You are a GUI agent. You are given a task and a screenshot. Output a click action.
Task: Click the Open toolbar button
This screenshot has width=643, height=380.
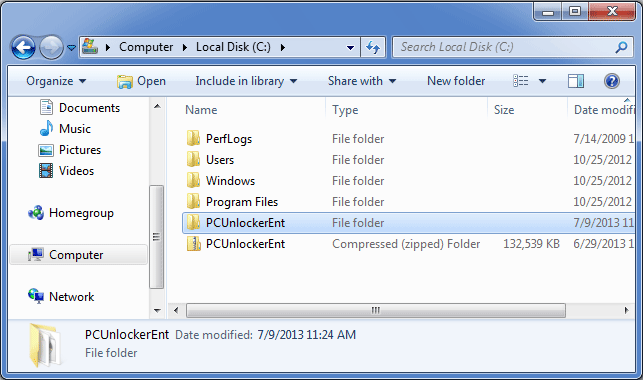pos(141,81)
